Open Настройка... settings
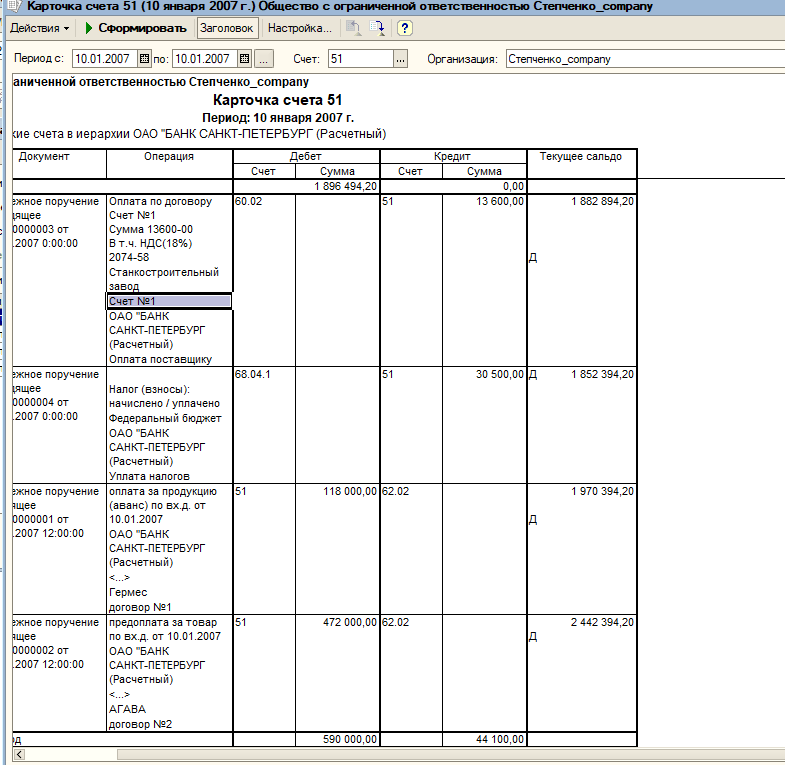The width and height of the screenshot is (785, 765). (x=299, y=28)
